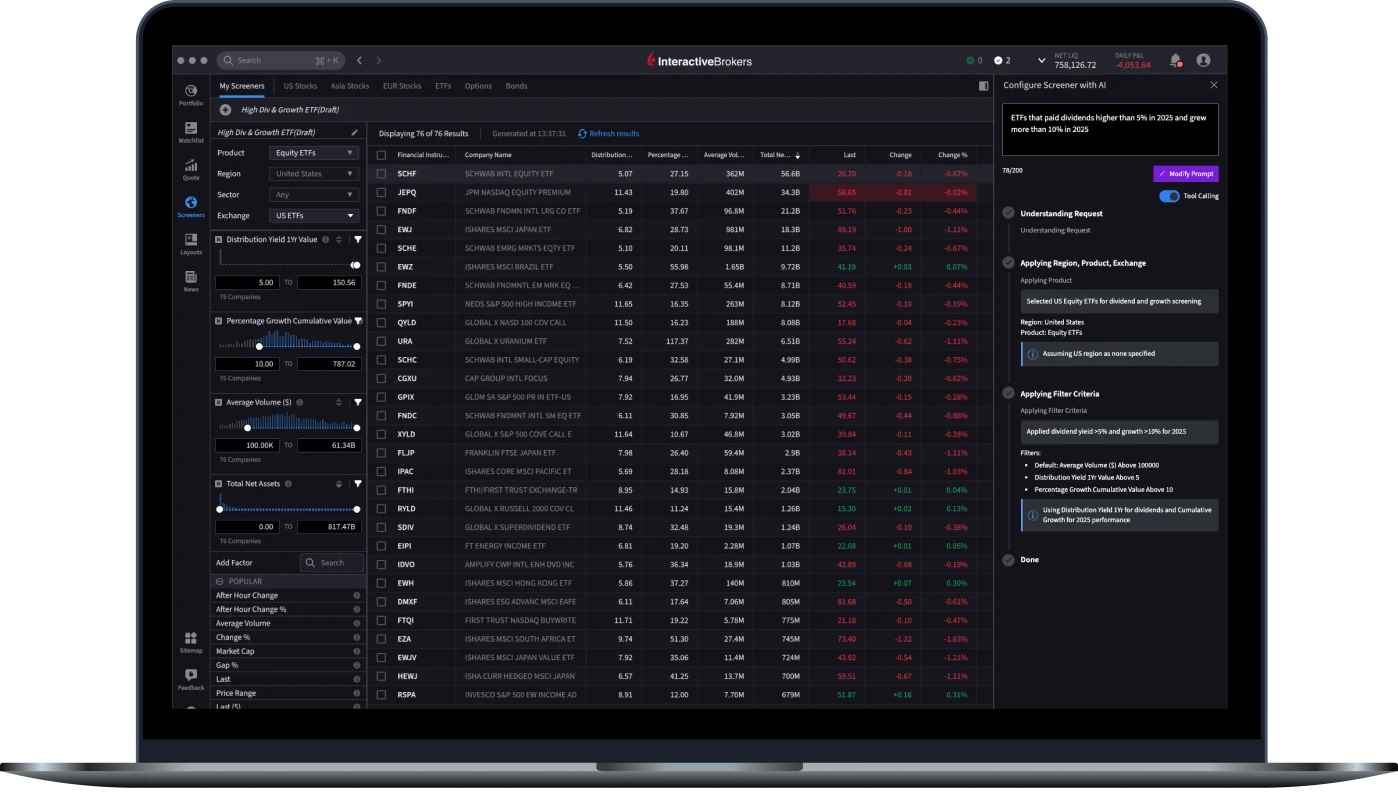The height and width of the screenshot is (804, 1398).
Task: Click funnel icon on Distribution Yield filter
Action: coord(357,239)
